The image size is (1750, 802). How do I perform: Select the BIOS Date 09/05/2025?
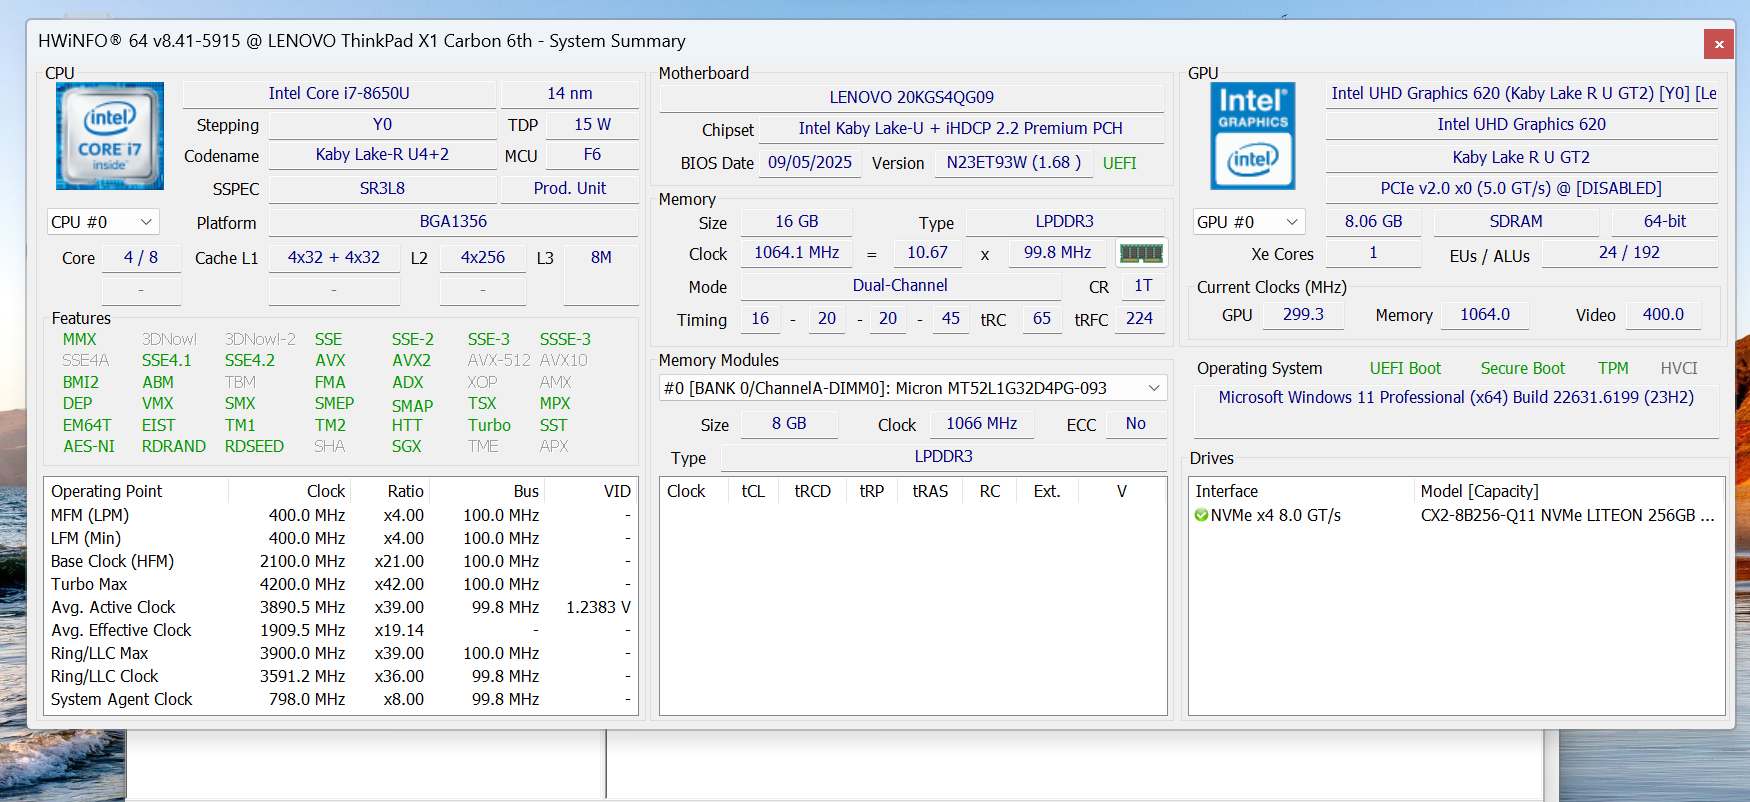coord(810,163)
